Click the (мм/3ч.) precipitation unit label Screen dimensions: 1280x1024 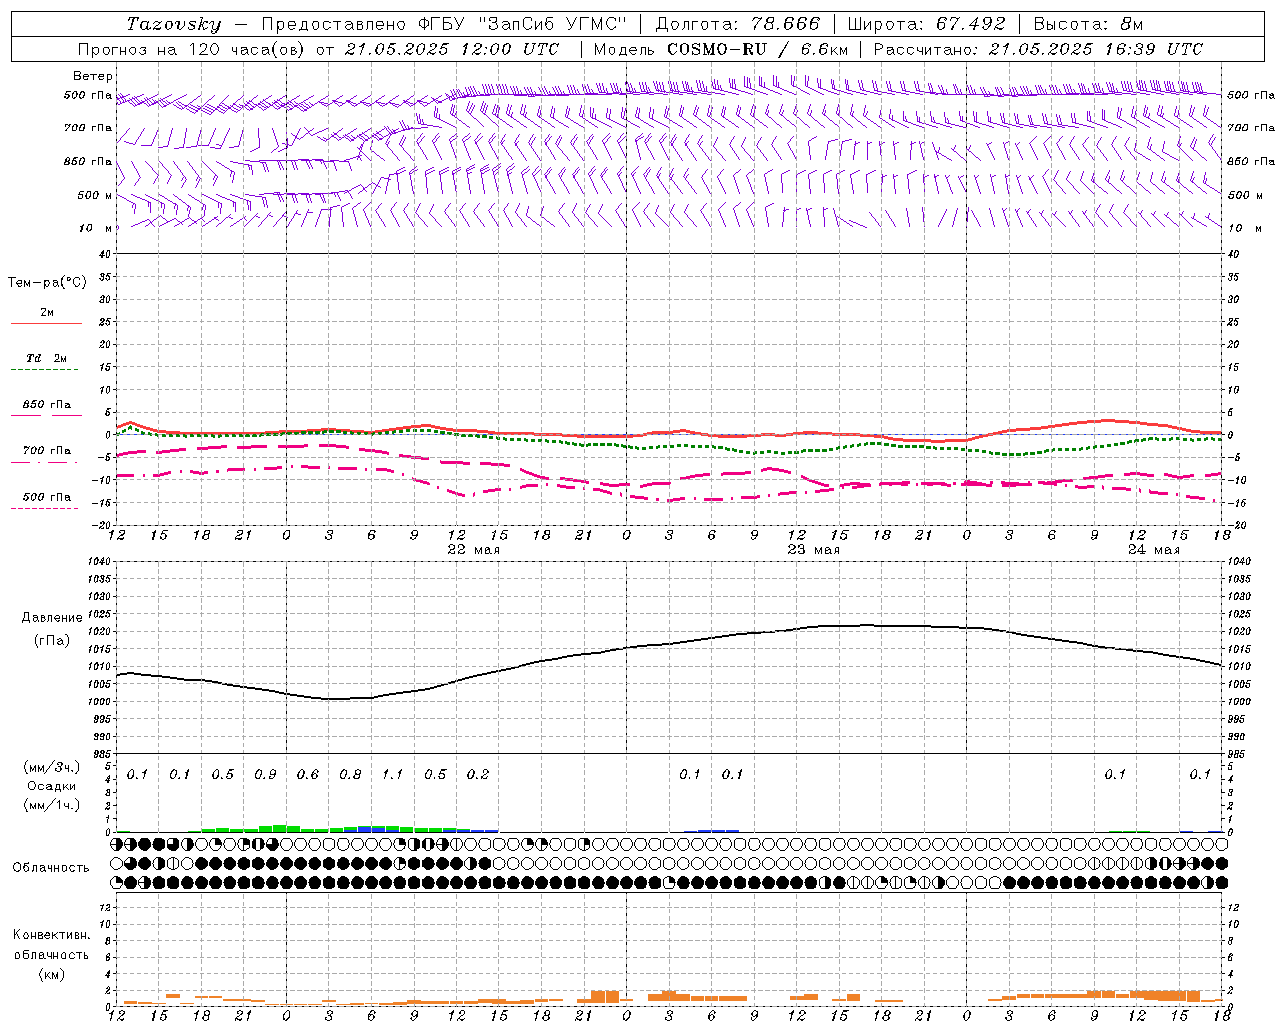point(52,767)
